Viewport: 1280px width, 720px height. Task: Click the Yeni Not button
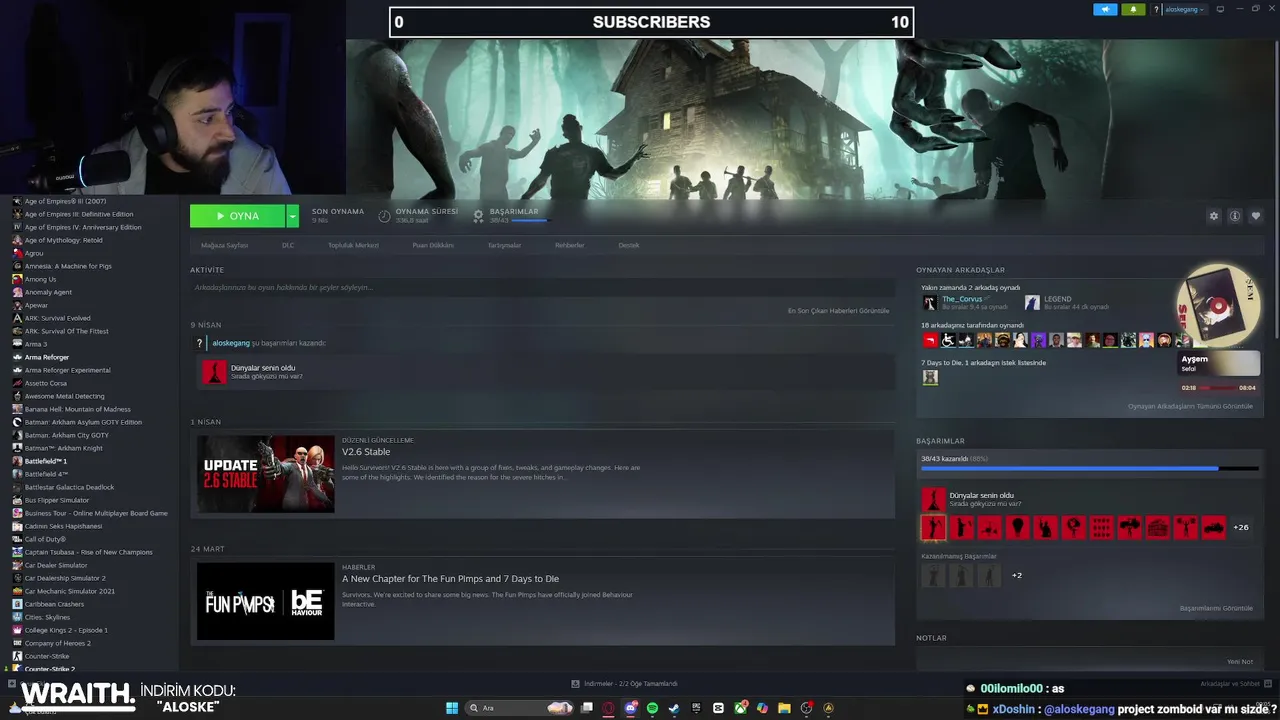point(1240,661)
